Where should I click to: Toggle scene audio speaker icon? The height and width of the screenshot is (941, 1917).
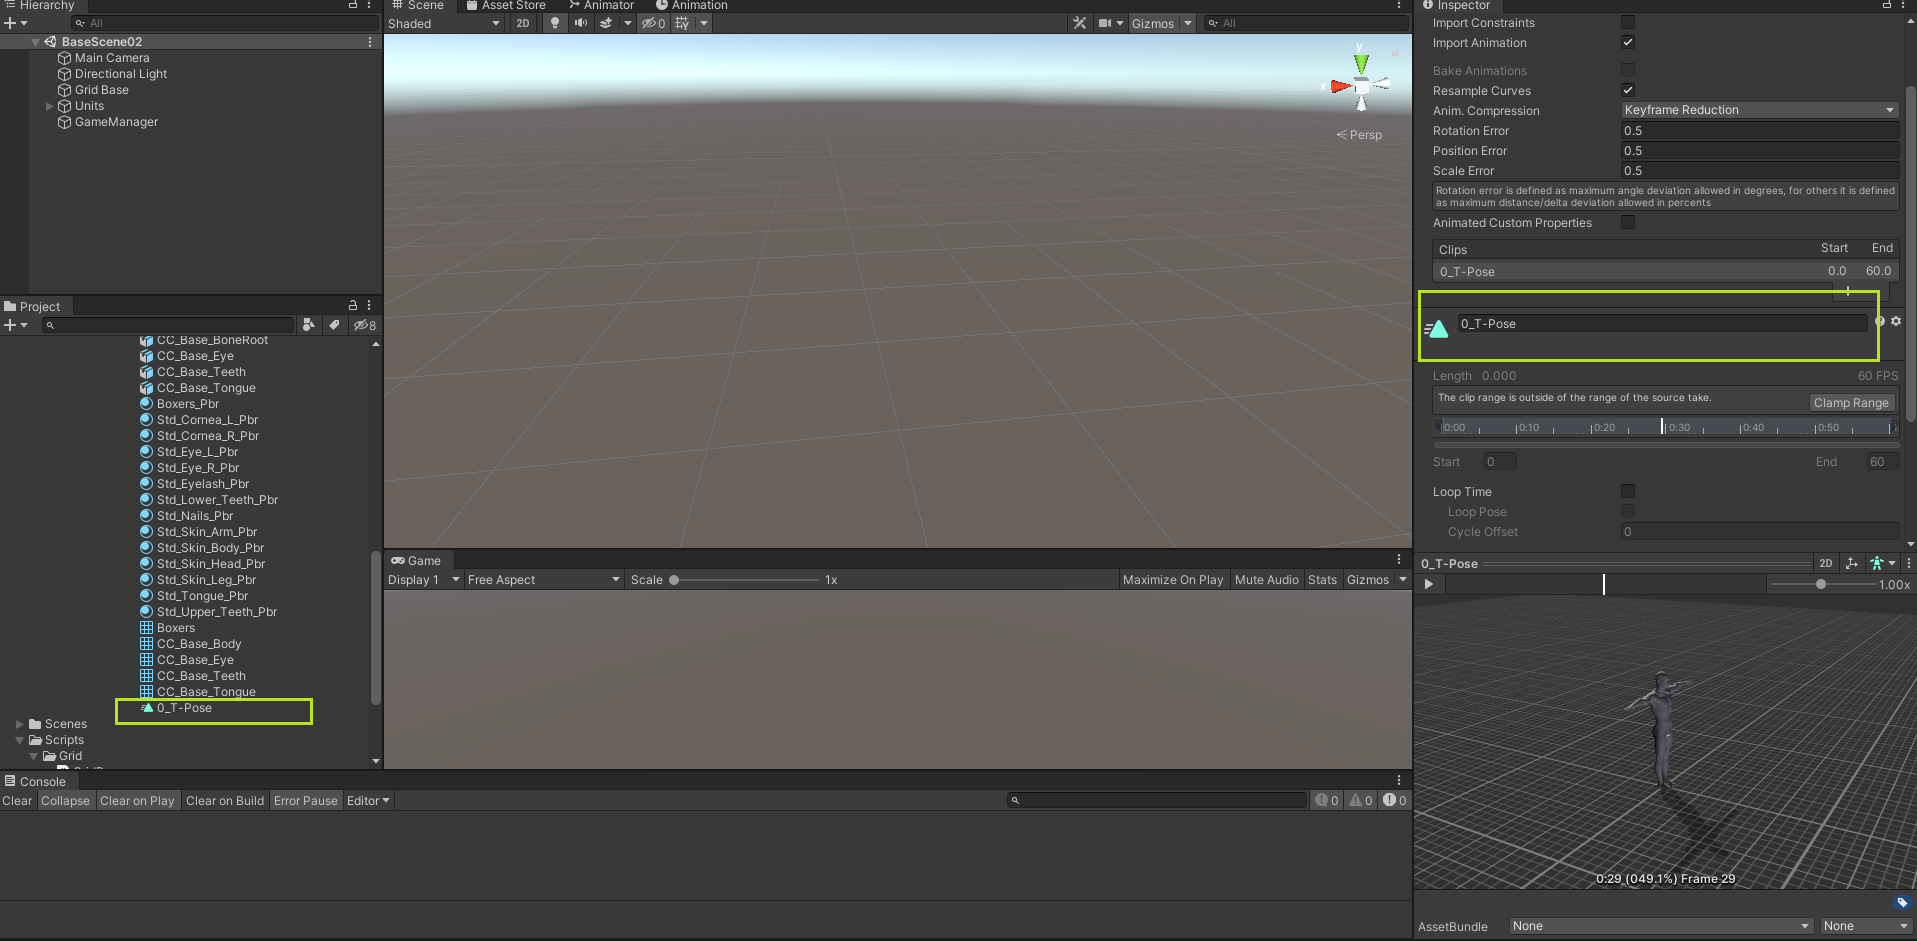pos(580,23)
